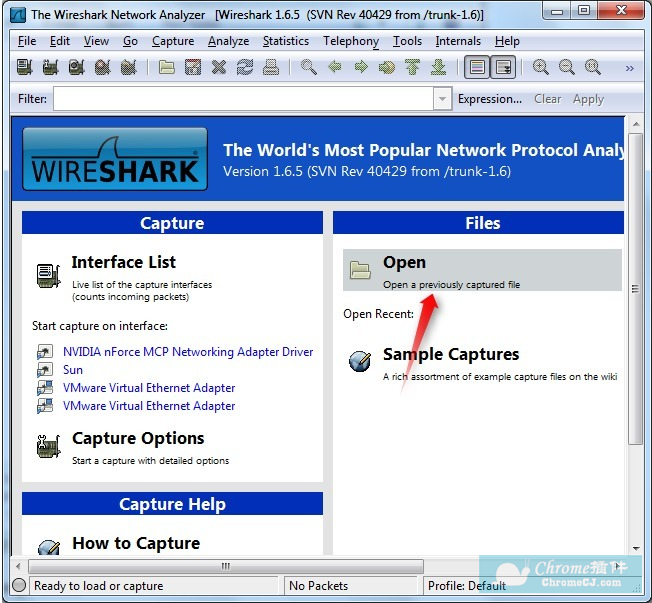The image size is (652, 603).
Task: Click the go to last packet icon
Action: 438,67
